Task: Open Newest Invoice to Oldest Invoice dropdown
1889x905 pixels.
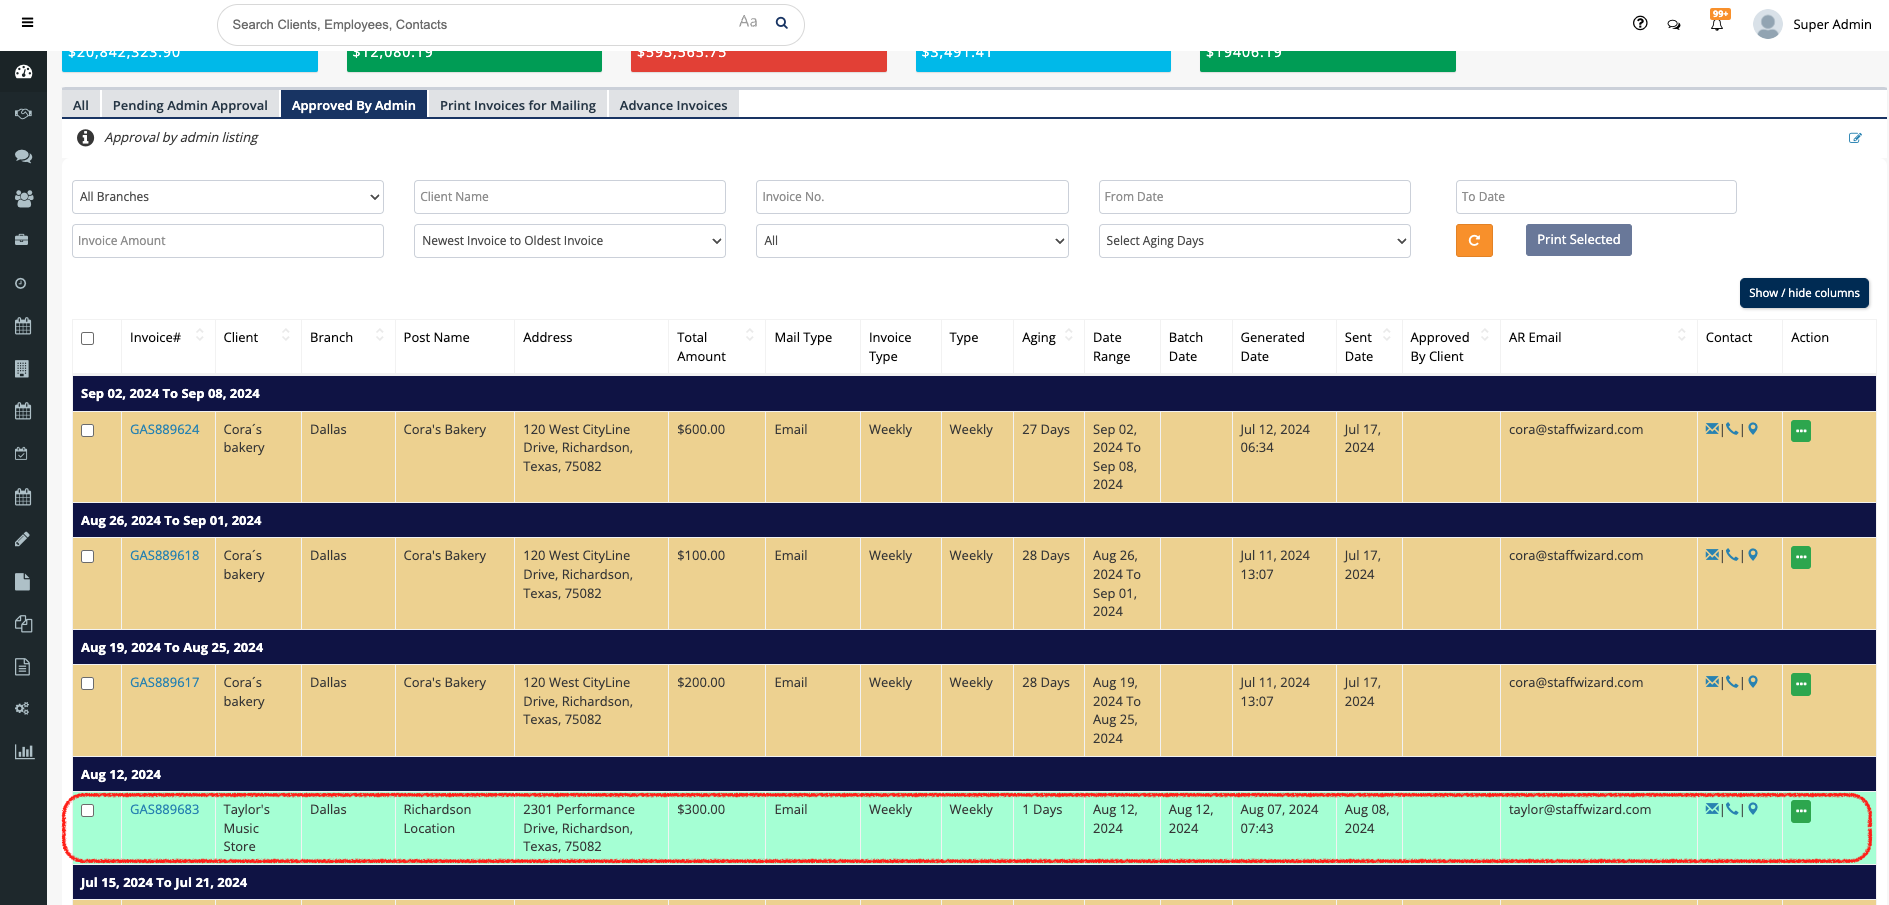Action: [x=569, y=241]
